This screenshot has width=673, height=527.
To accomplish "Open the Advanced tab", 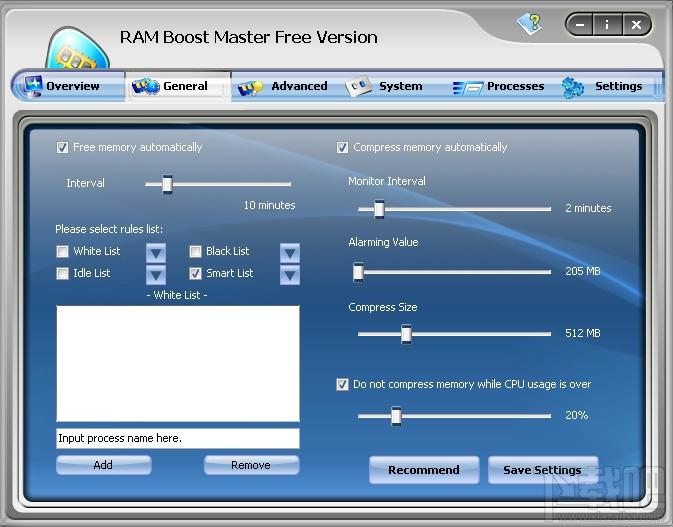I will [x=284, y=86].
